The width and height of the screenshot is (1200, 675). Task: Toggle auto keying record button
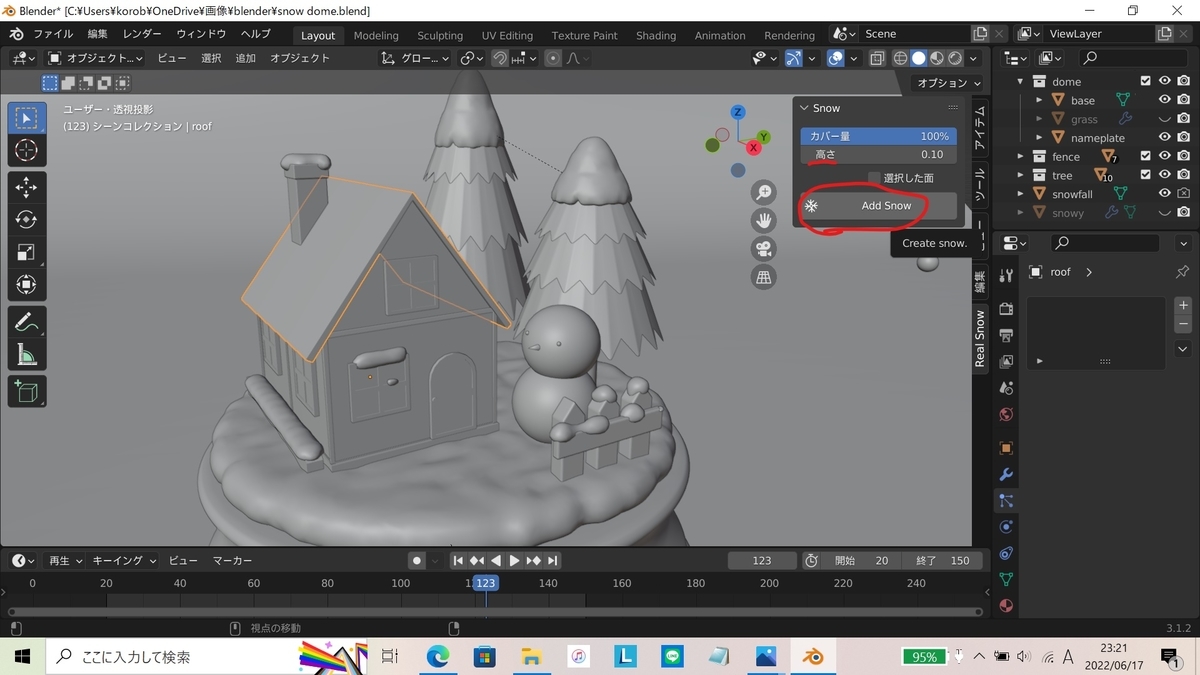[x=417, y=561]
